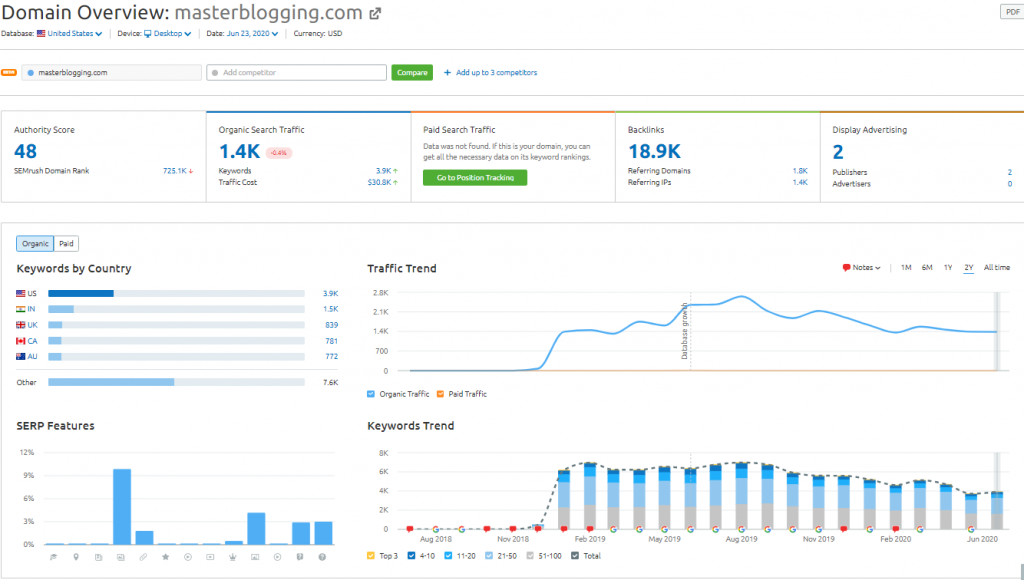Image resolution: width=1024 pixels, height=580 pixels.
Task: Click the Add competitor input field
Action: [296, 73]
